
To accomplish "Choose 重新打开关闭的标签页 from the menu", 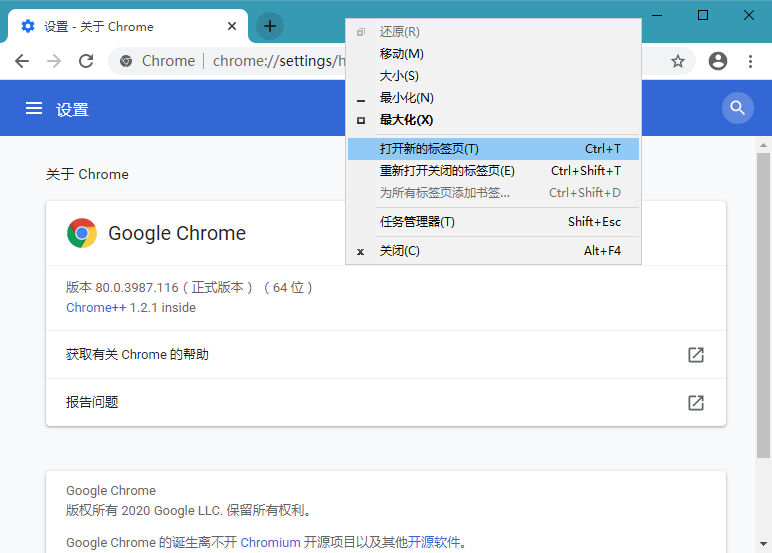I will pos(447,171).
